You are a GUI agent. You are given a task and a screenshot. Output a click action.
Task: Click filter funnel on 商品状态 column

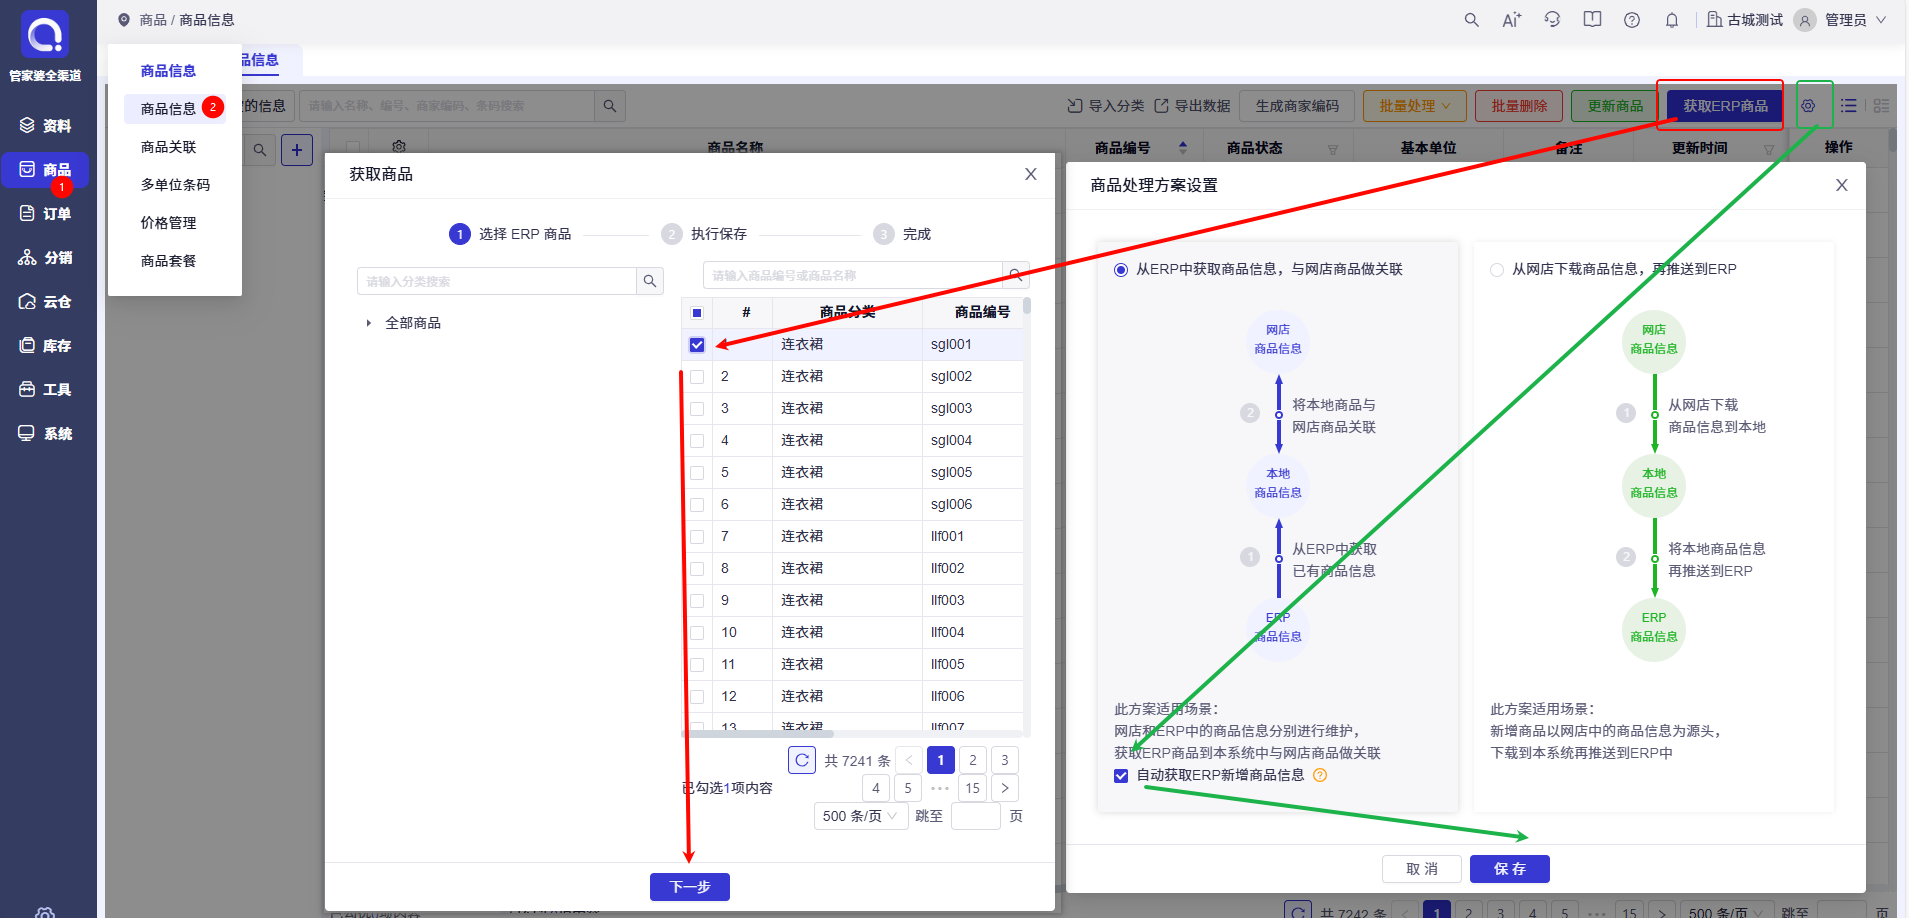1333,149
